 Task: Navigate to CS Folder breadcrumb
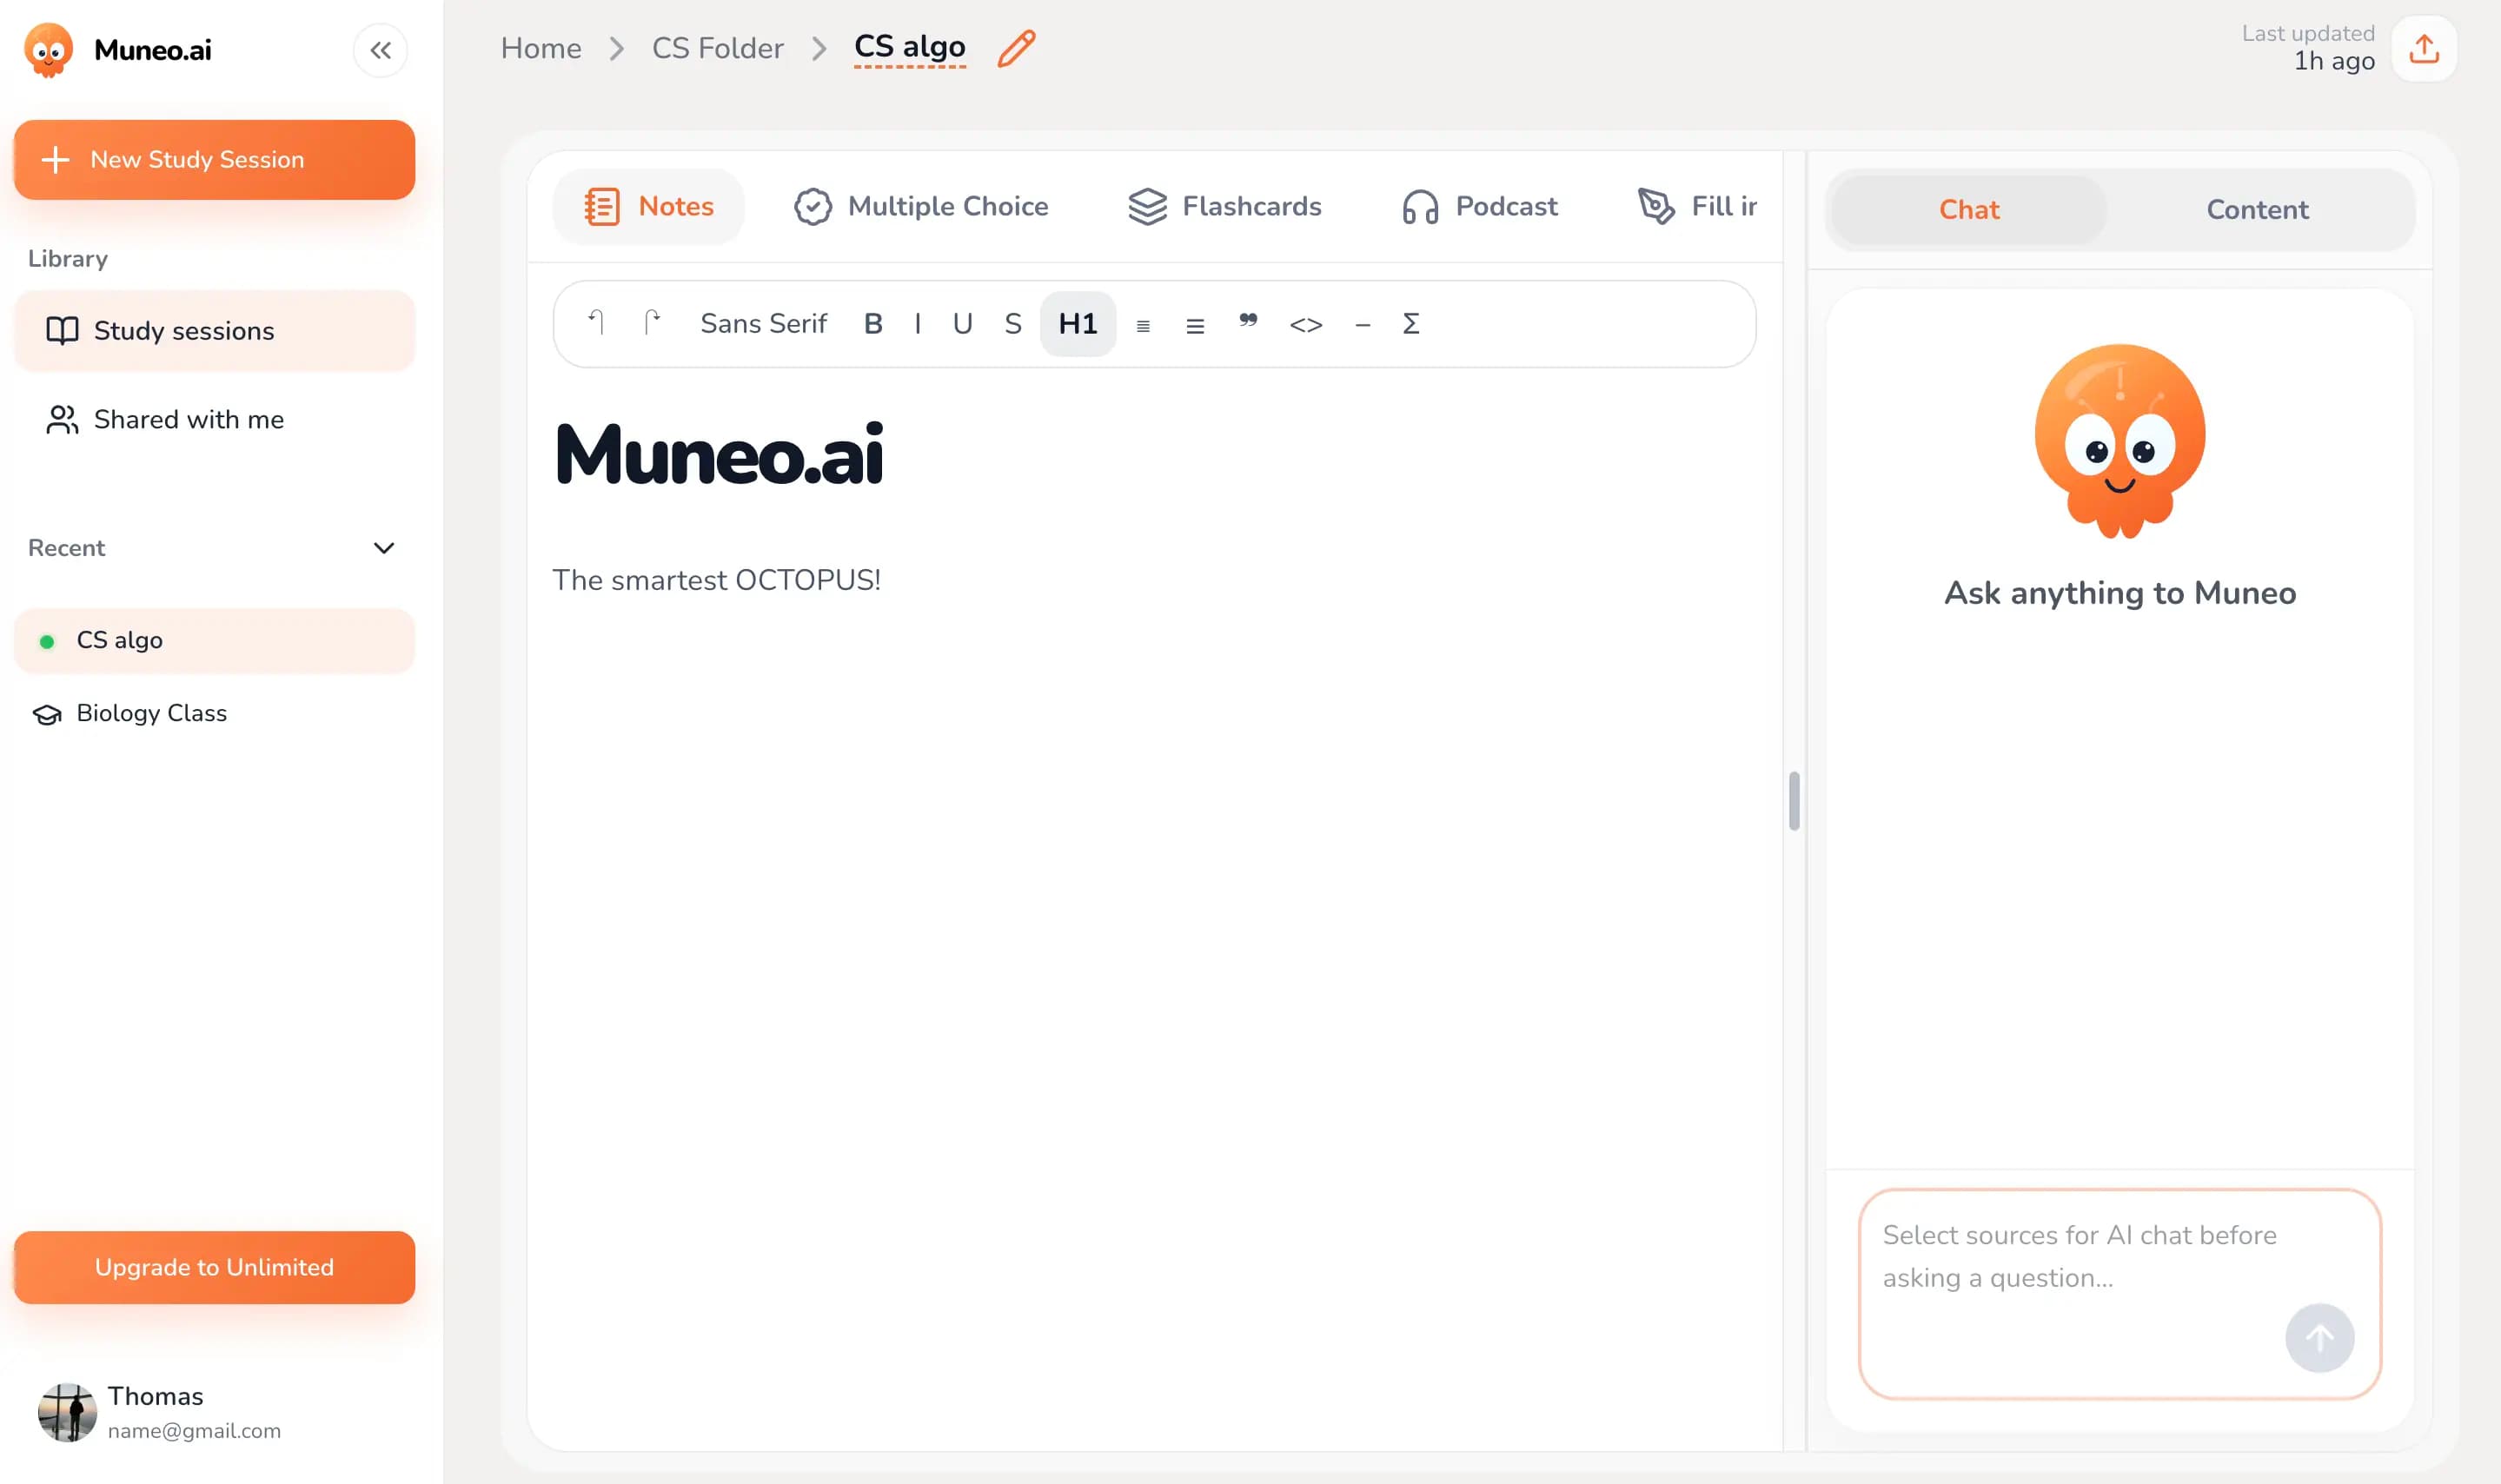click(x=718, y=48)
